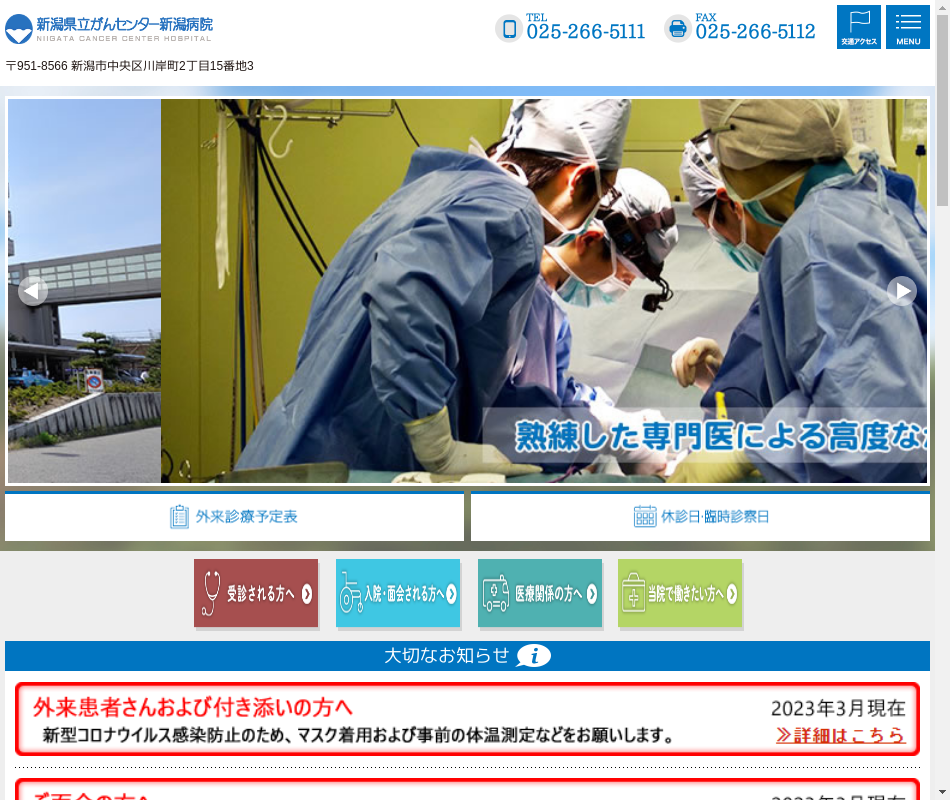This screenshot has height=800, width=950.
Task: Open the 入院･面会される方へ button
Action: click(x=398, y=593)
